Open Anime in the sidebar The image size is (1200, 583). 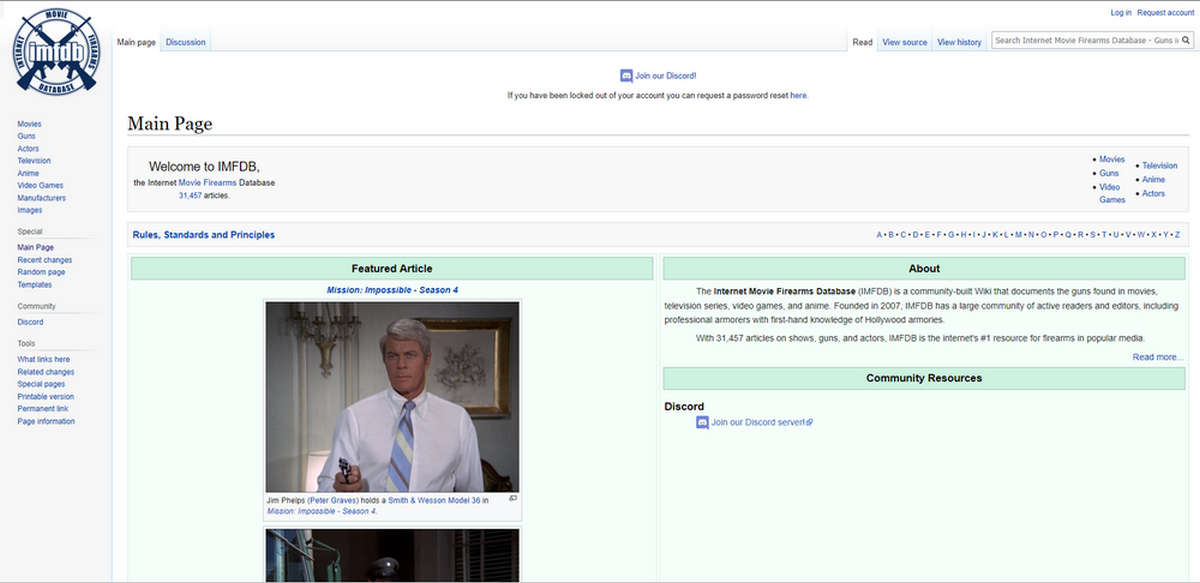click(28, 173)
